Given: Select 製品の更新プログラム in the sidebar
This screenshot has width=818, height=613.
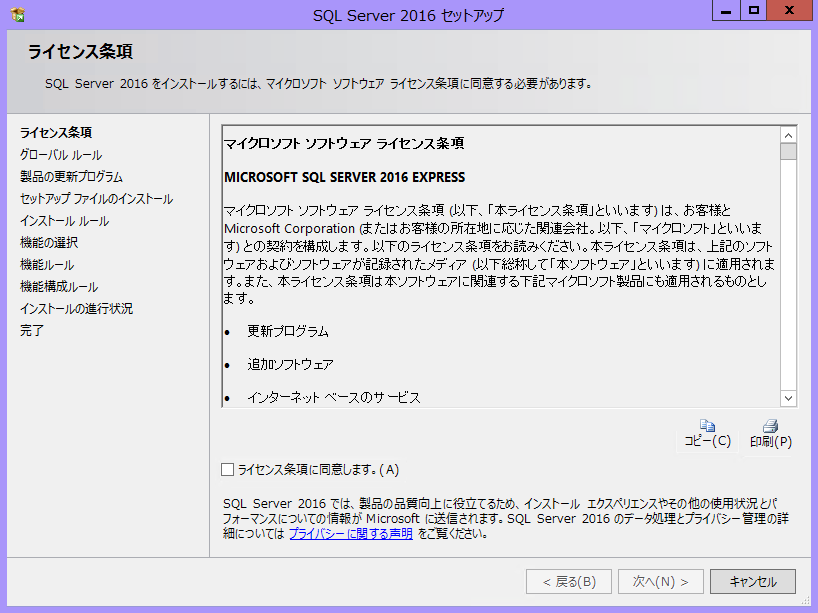Looking at the screenshot, I should [x=71, y=177].
